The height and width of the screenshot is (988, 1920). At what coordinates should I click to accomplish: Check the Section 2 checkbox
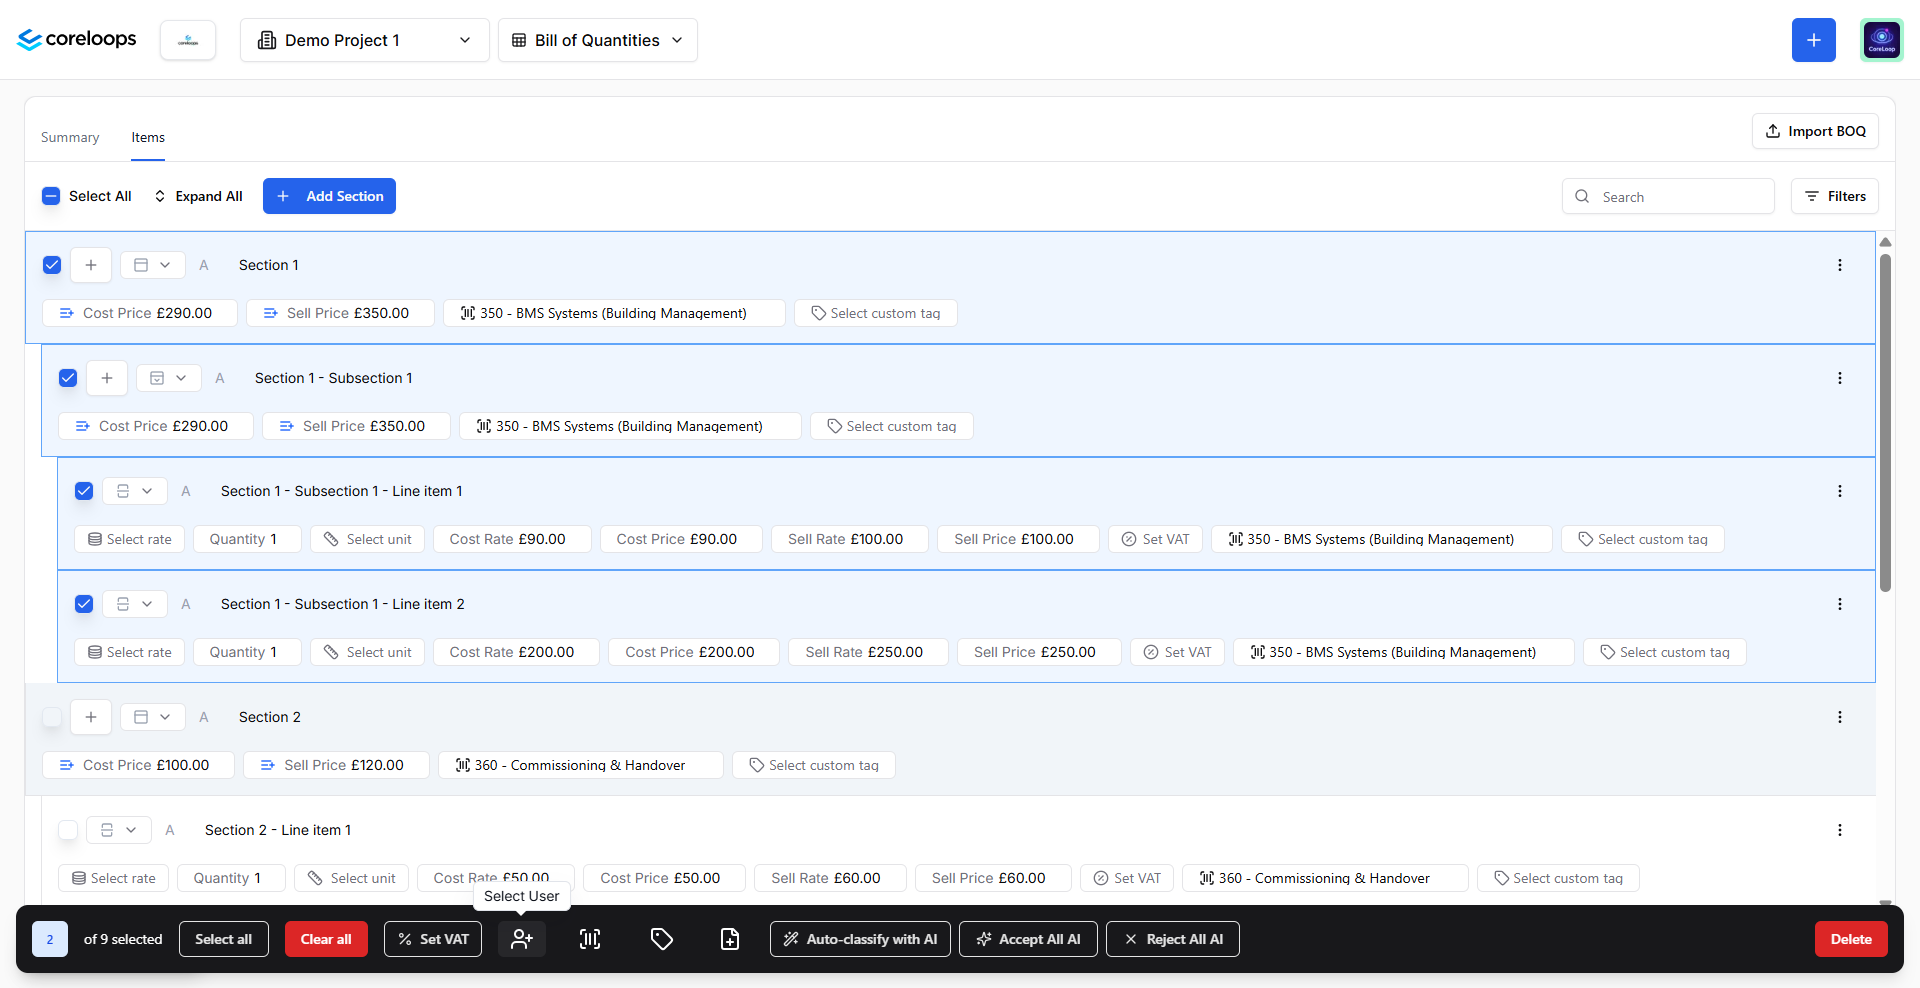[x=52, y=717]
